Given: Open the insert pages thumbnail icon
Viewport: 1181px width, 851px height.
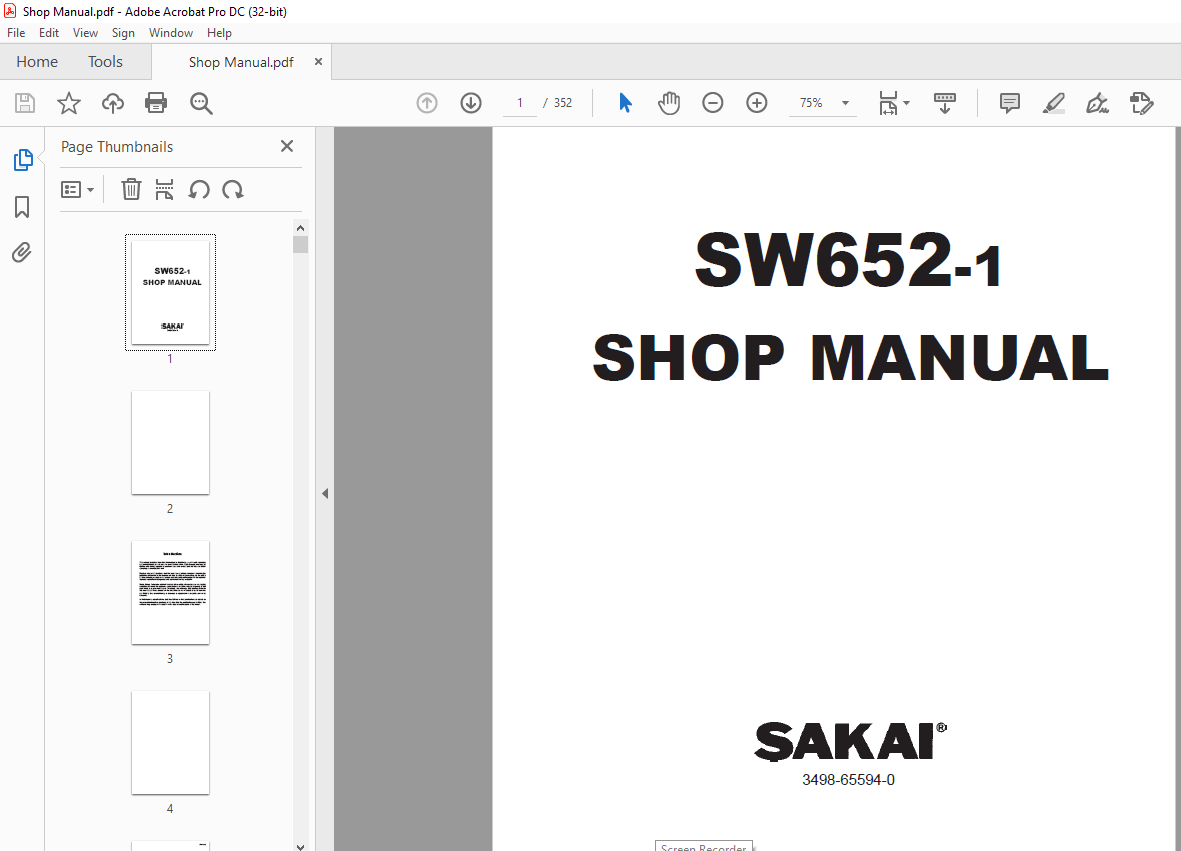Looking at the screenshot, I should pyautogui.click(x=164, y=189).
